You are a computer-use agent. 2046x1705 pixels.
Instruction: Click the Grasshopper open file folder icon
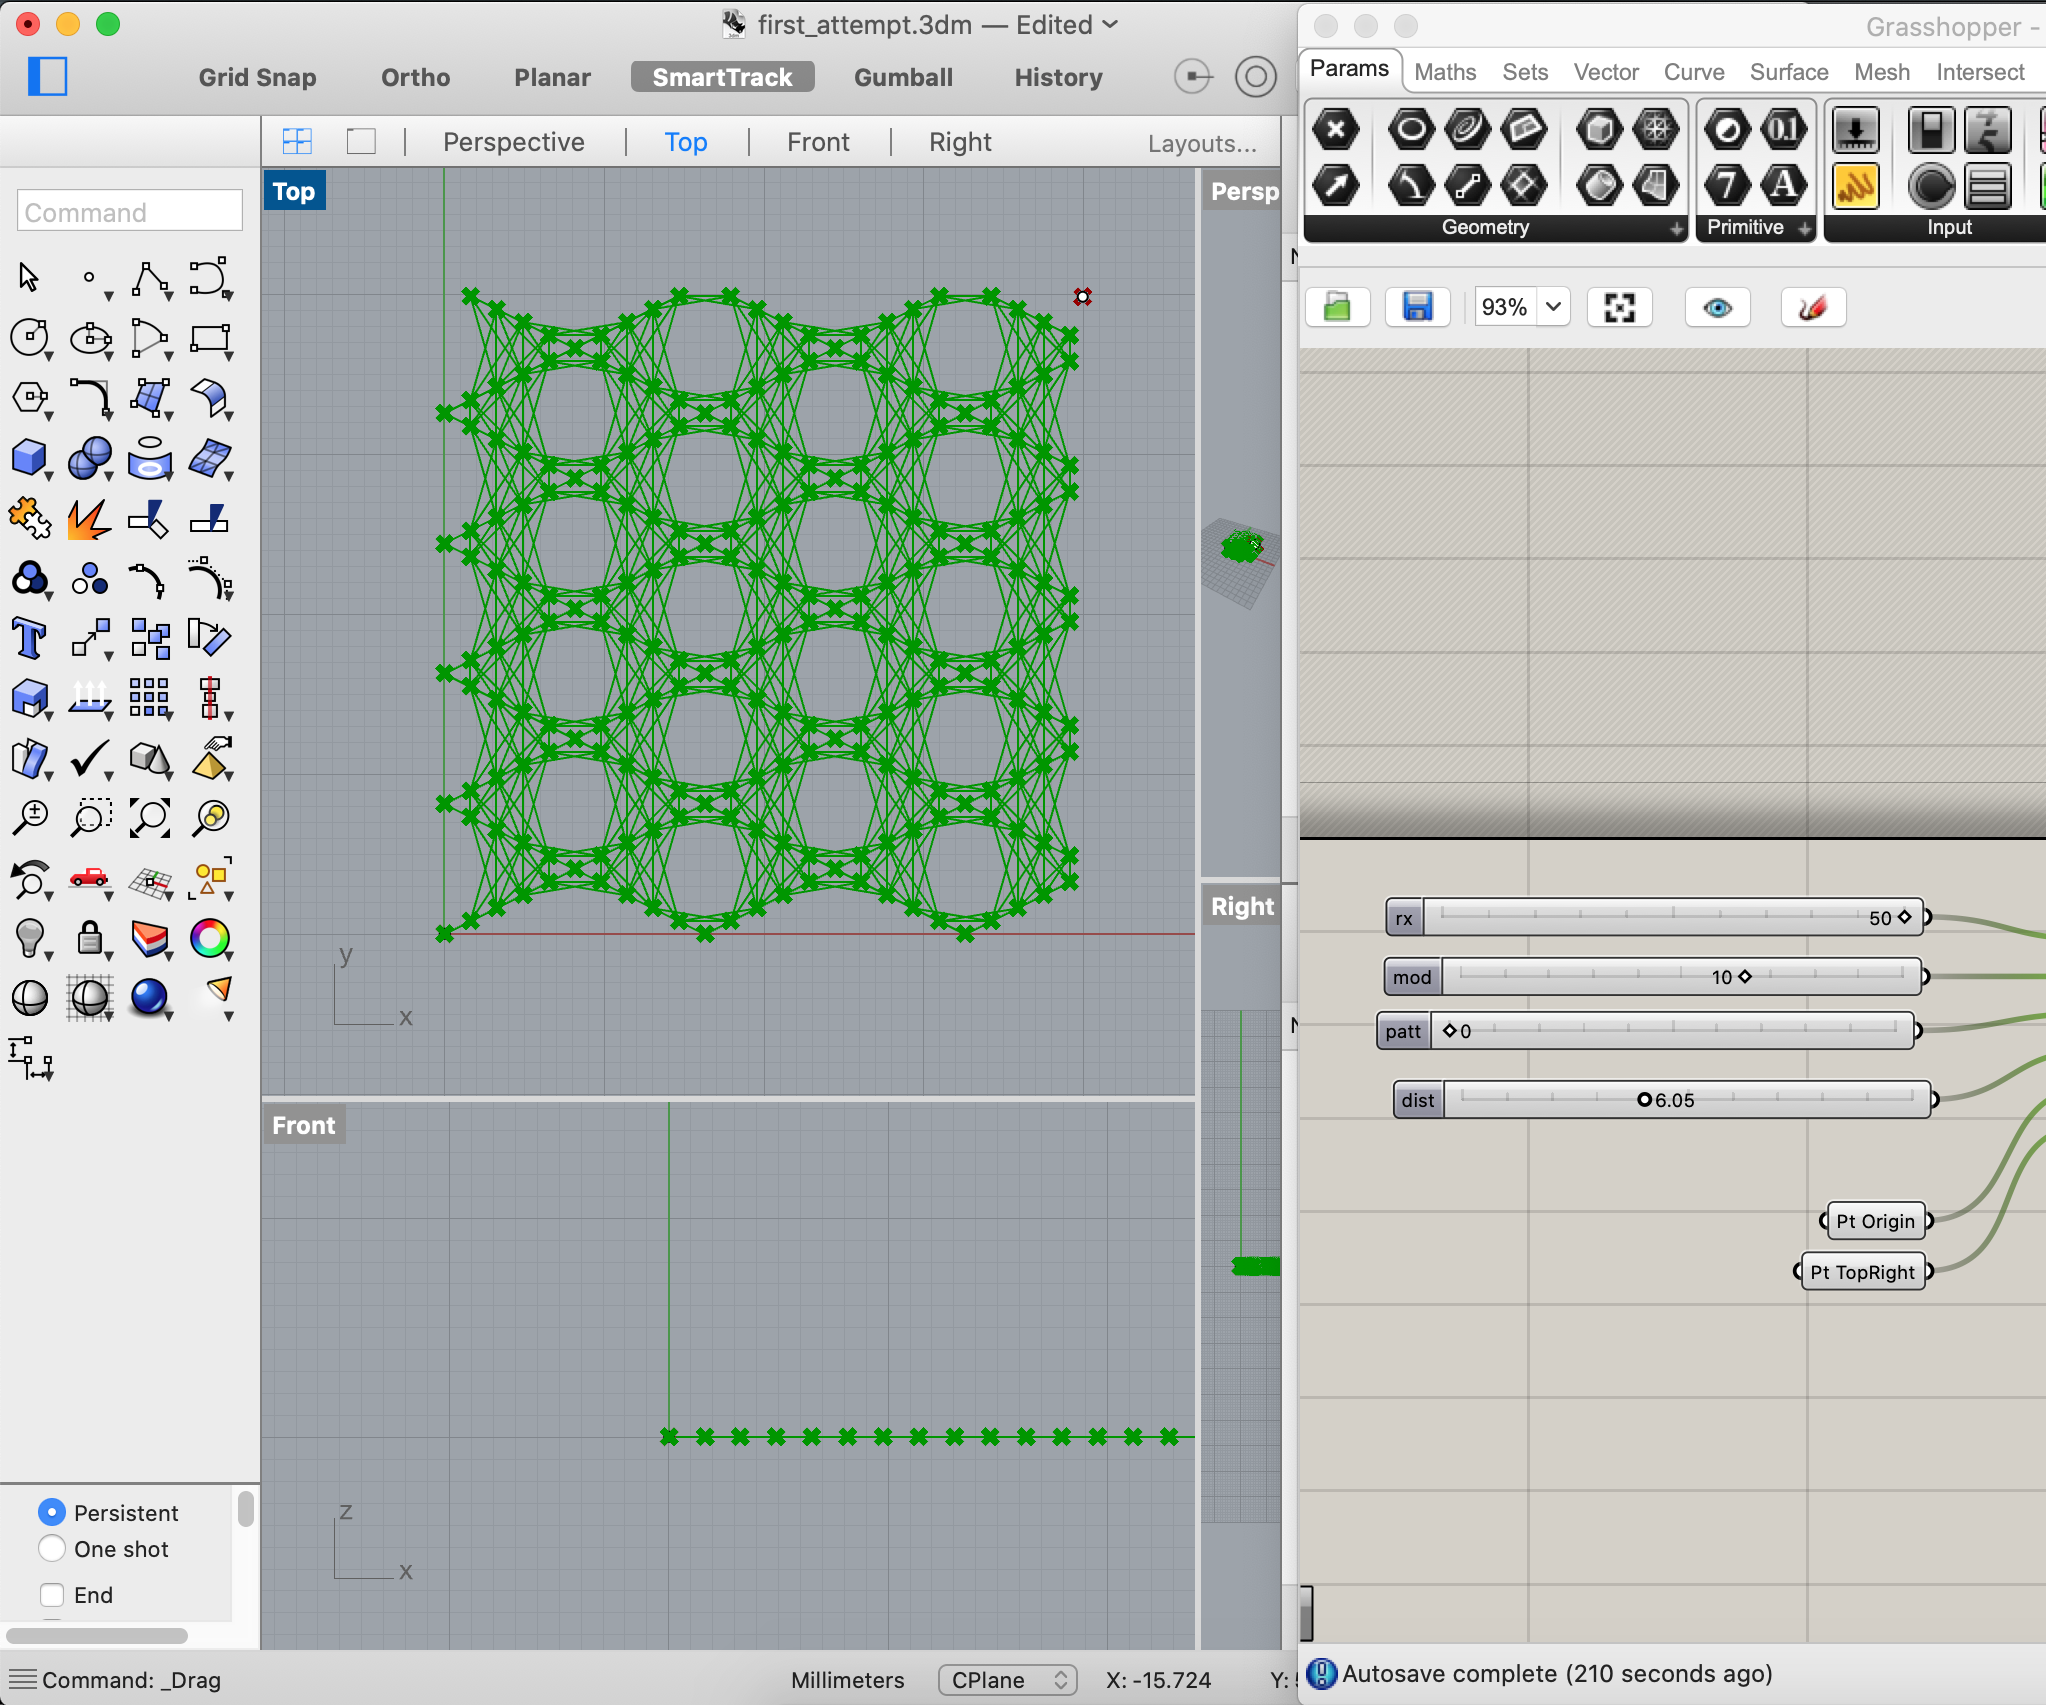(1337, 307)
